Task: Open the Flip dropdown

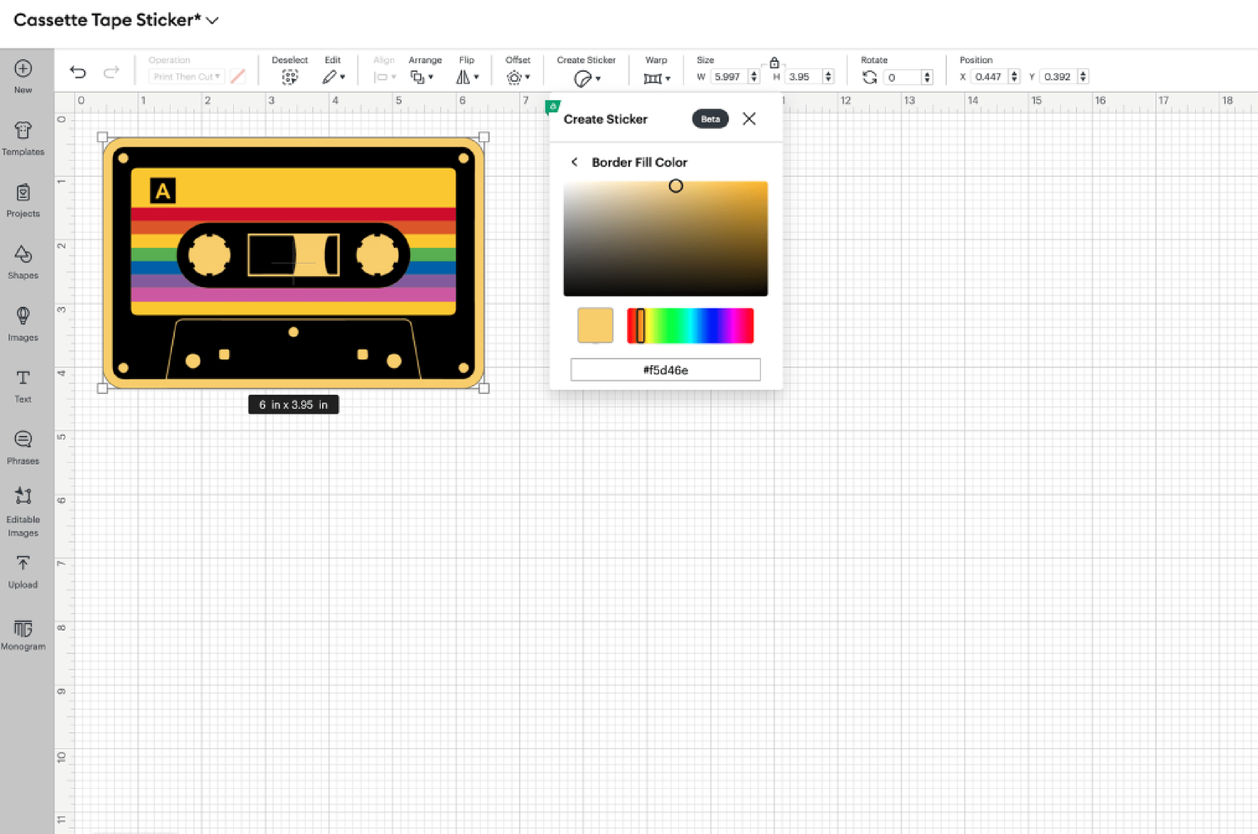Action: [467, 77]
